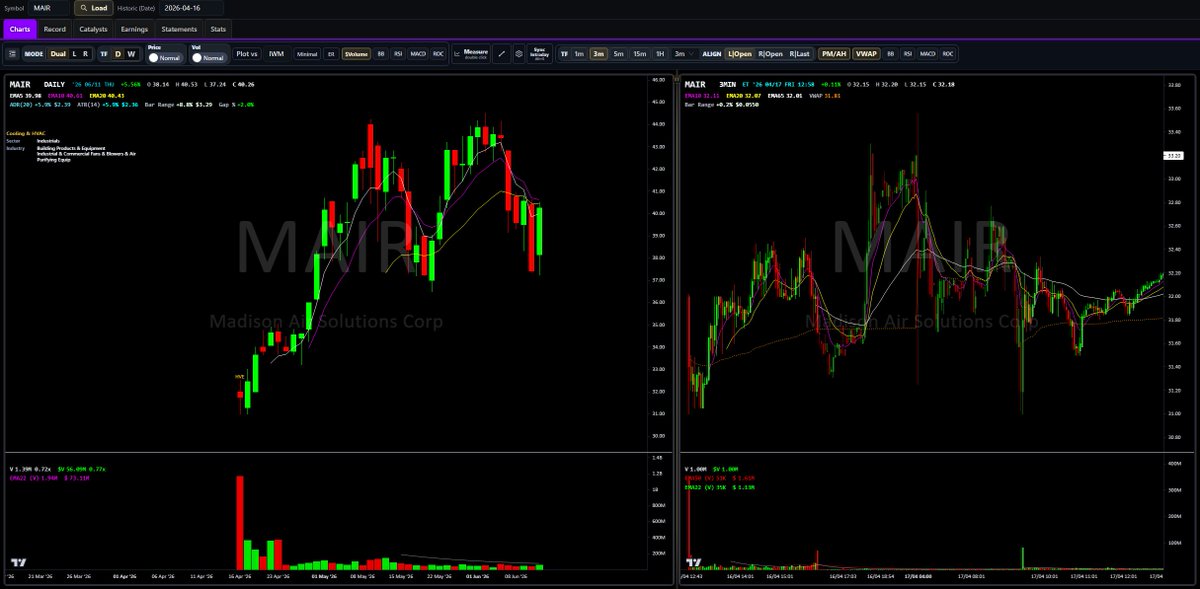
Task: Open the Charts tab
Action: coord(20,29)
